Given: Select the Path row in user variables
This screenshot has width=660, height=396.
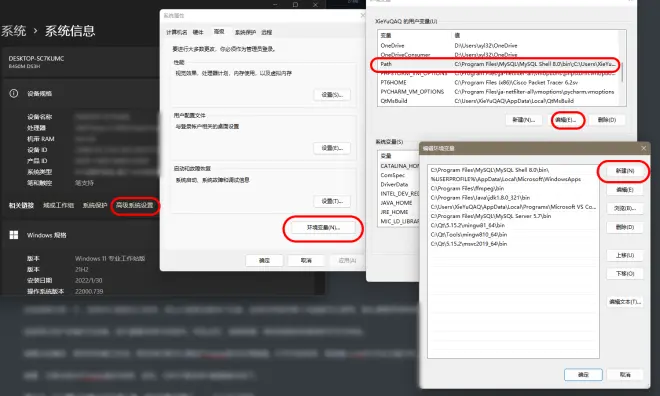Looking at the screenshot, I should tap(498, 64).
